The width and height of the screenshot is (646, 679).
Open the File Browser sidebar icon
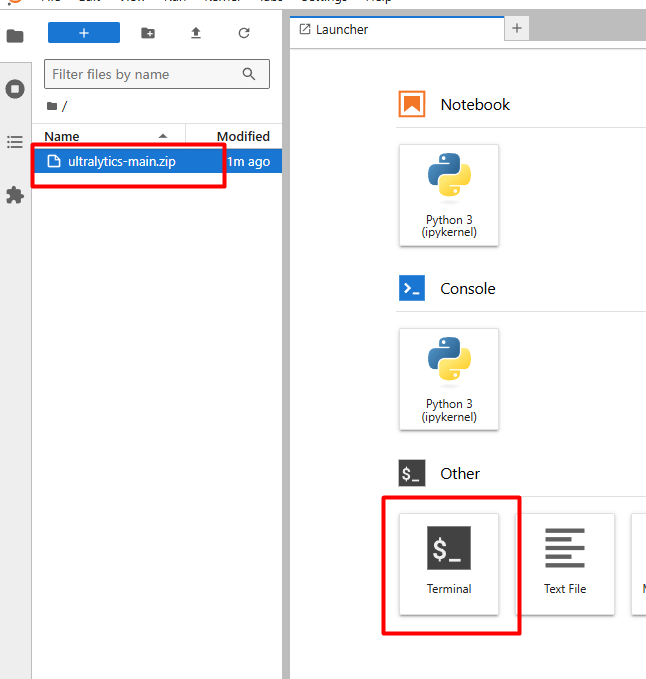coord(15,36)
